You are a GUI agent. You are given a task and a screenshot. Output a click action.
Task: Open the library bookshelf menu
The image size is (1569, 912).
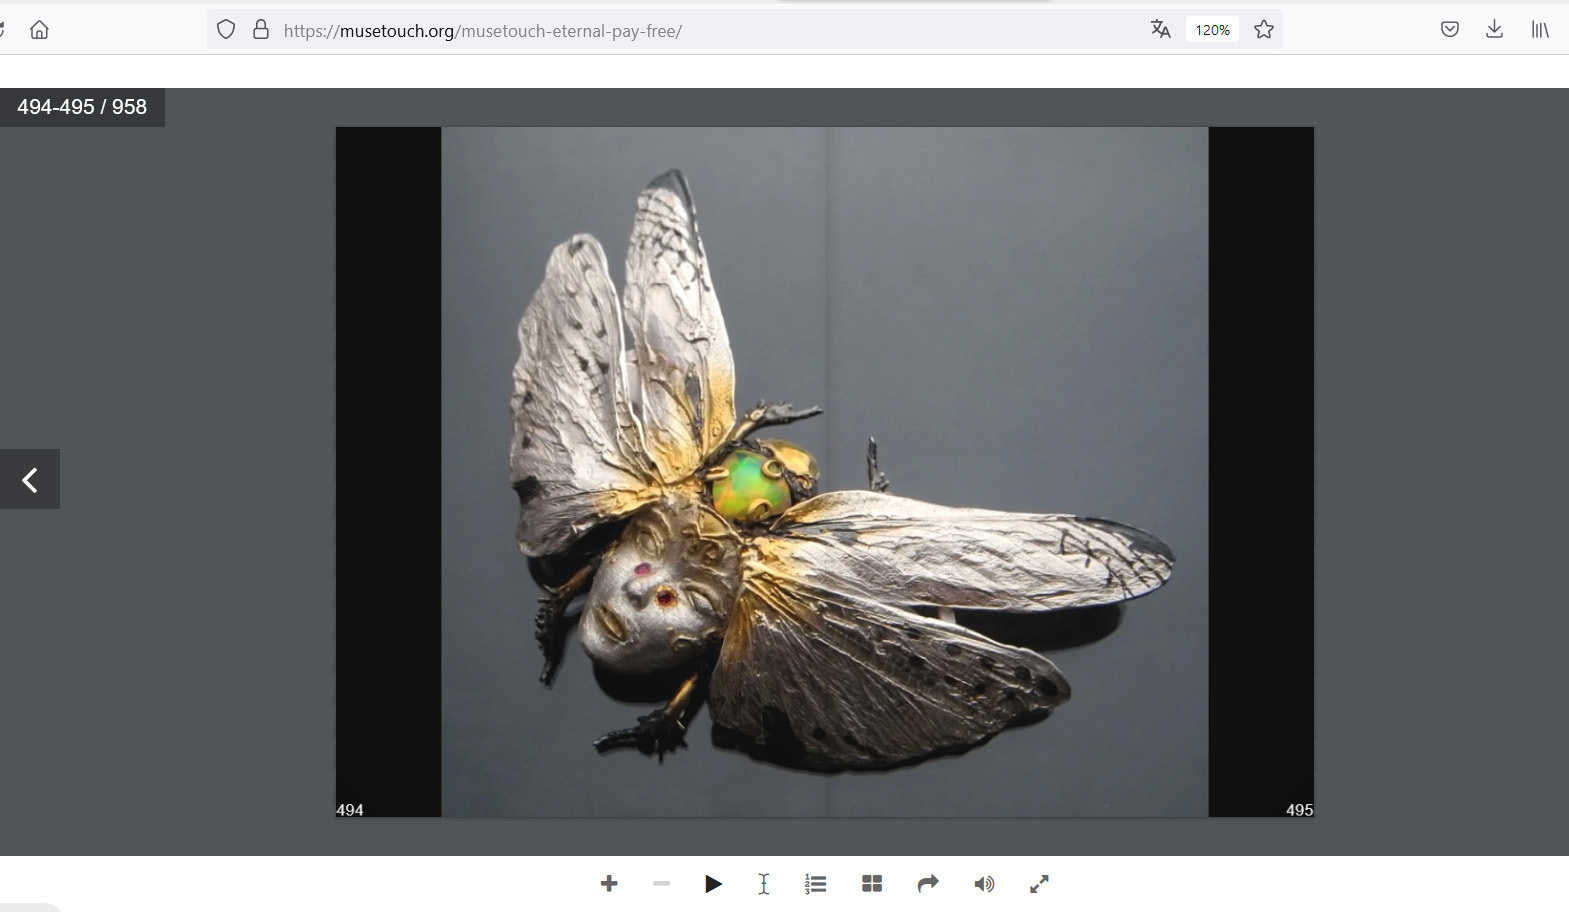tap(1540, 30)
